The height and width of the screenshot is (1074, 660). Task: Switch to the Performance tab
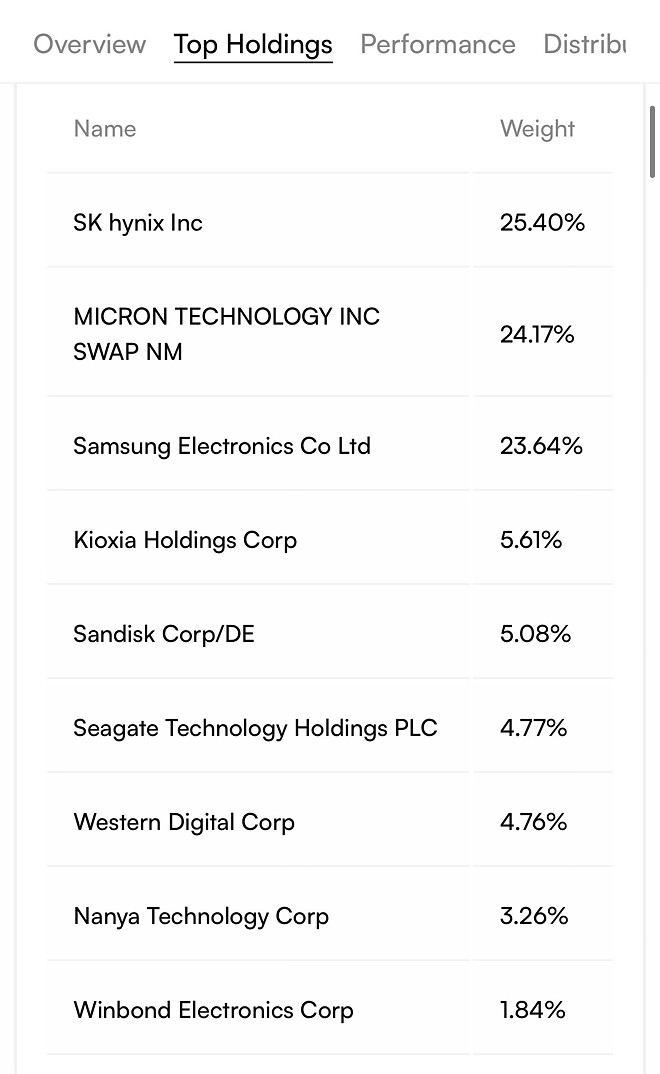click(x=437, y=44)
